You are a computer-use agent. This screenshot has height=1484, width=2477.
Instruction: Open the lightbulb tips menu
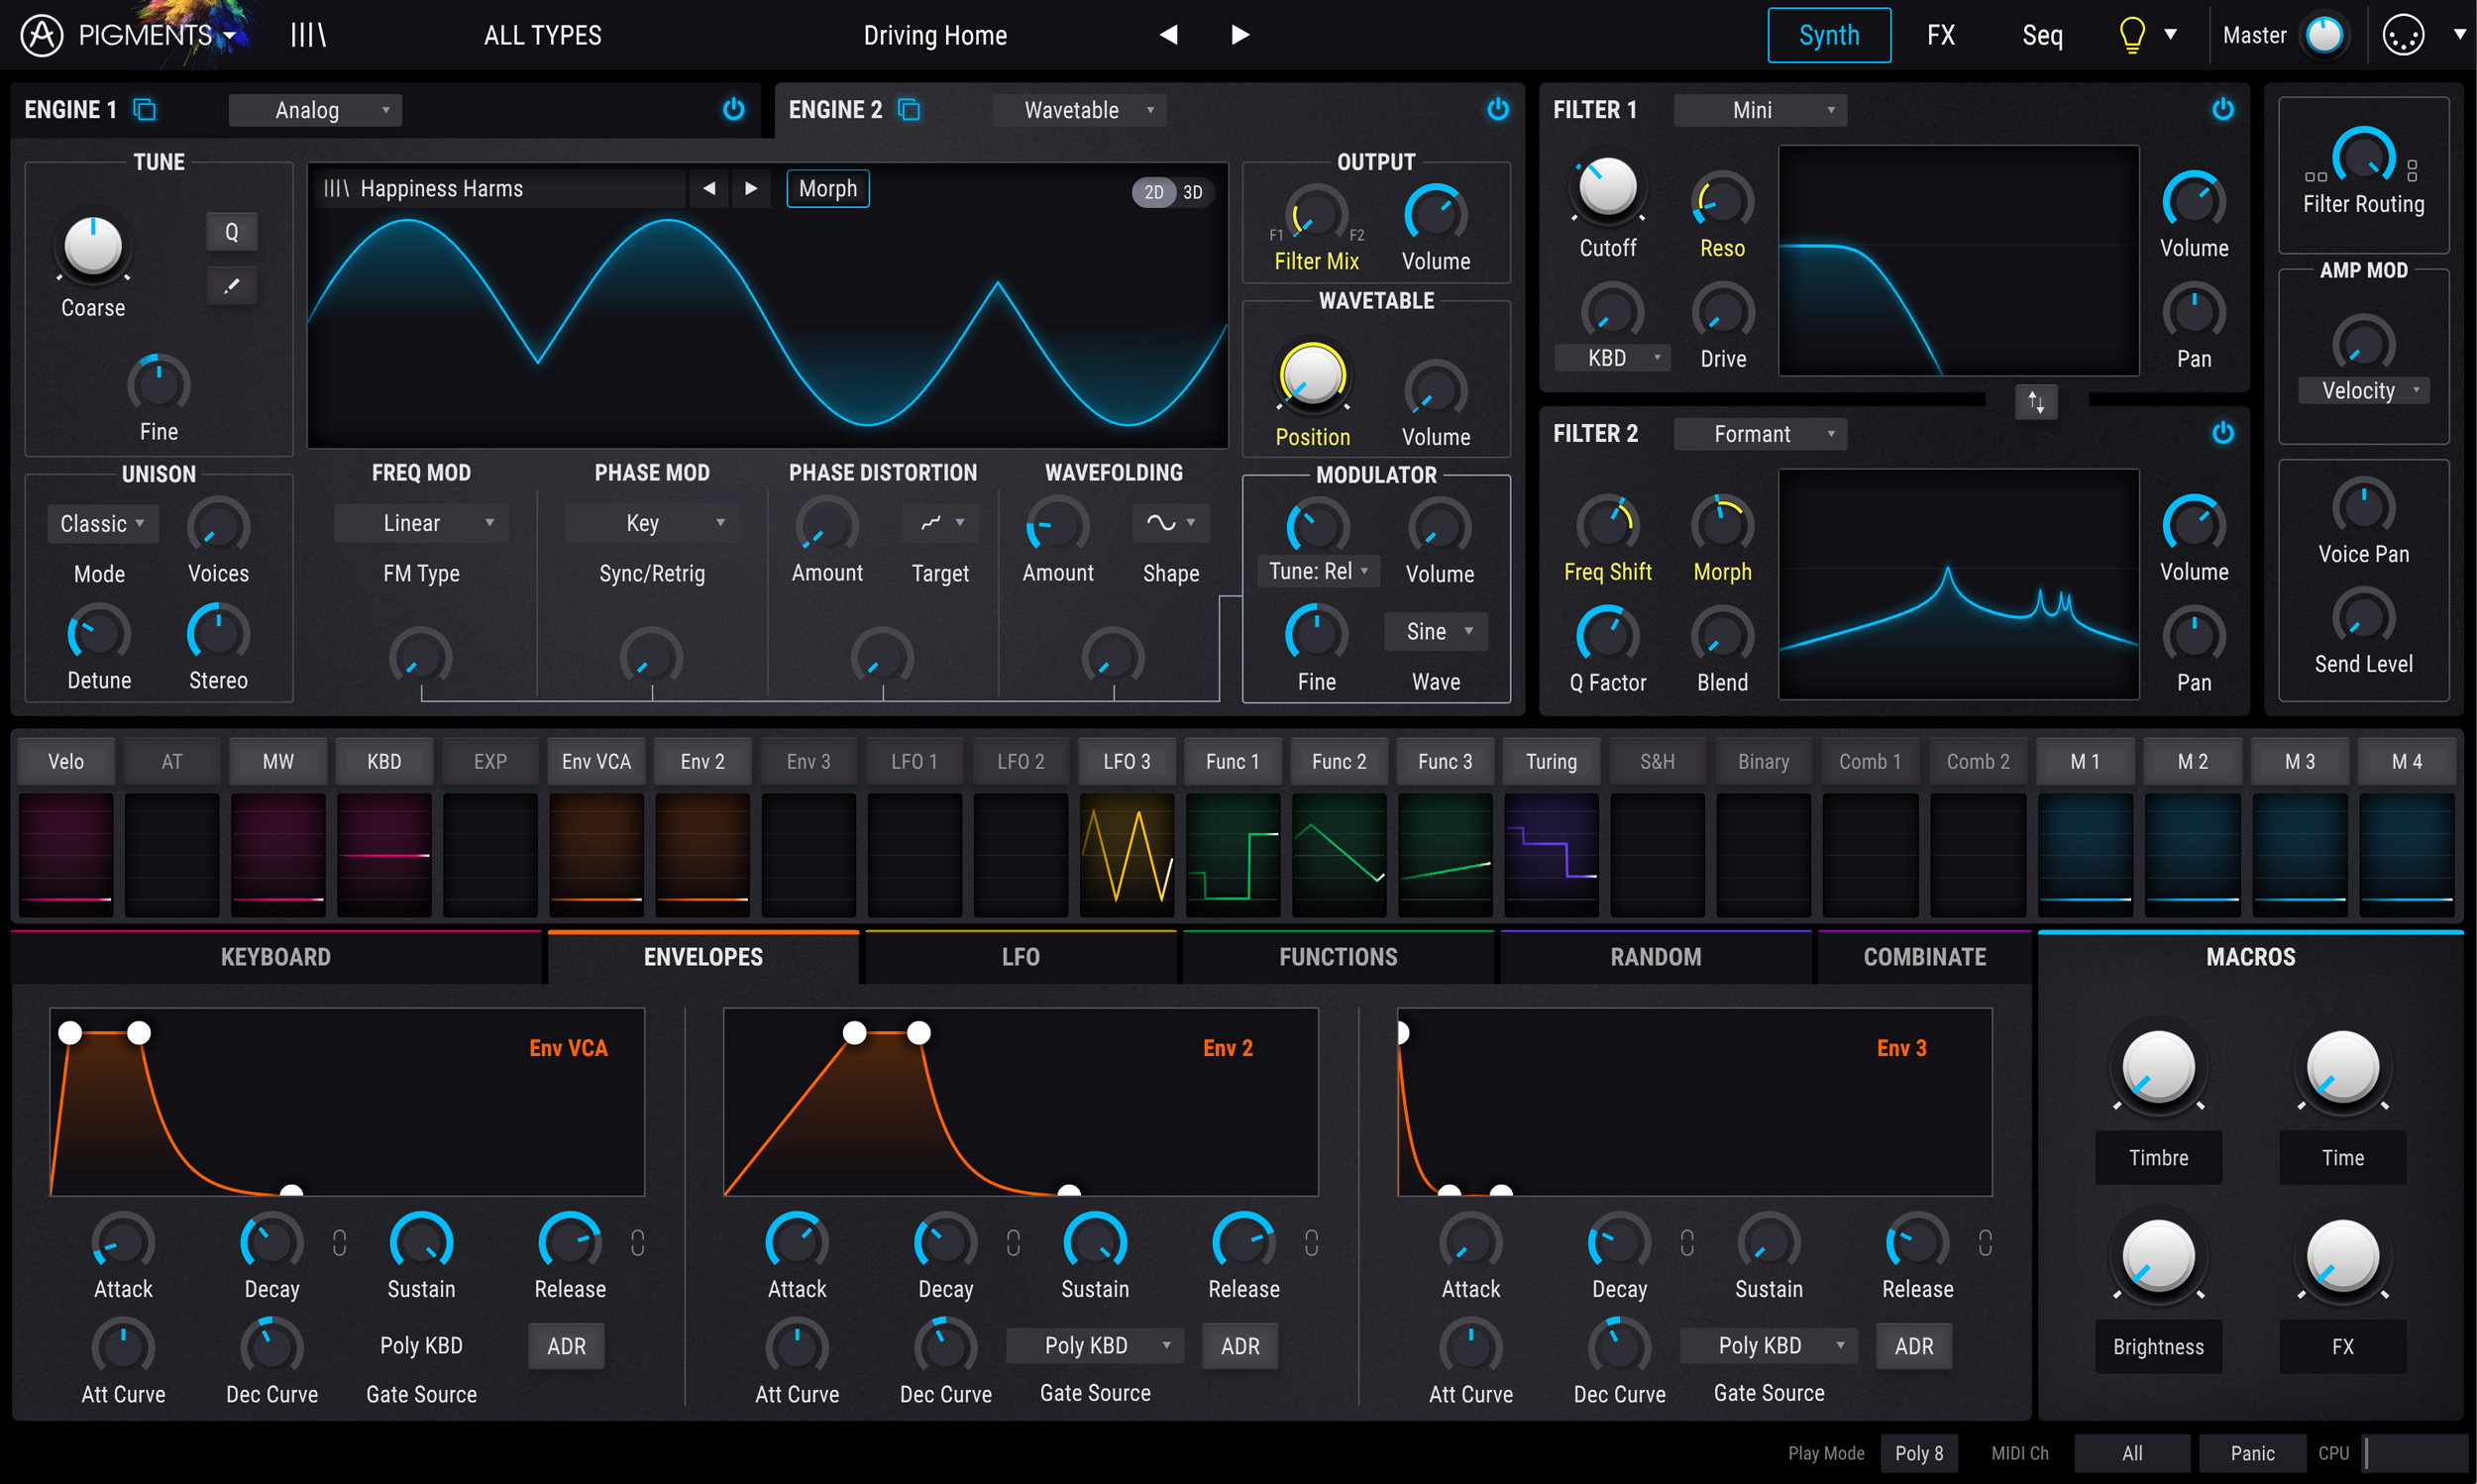pos(2131,34)
